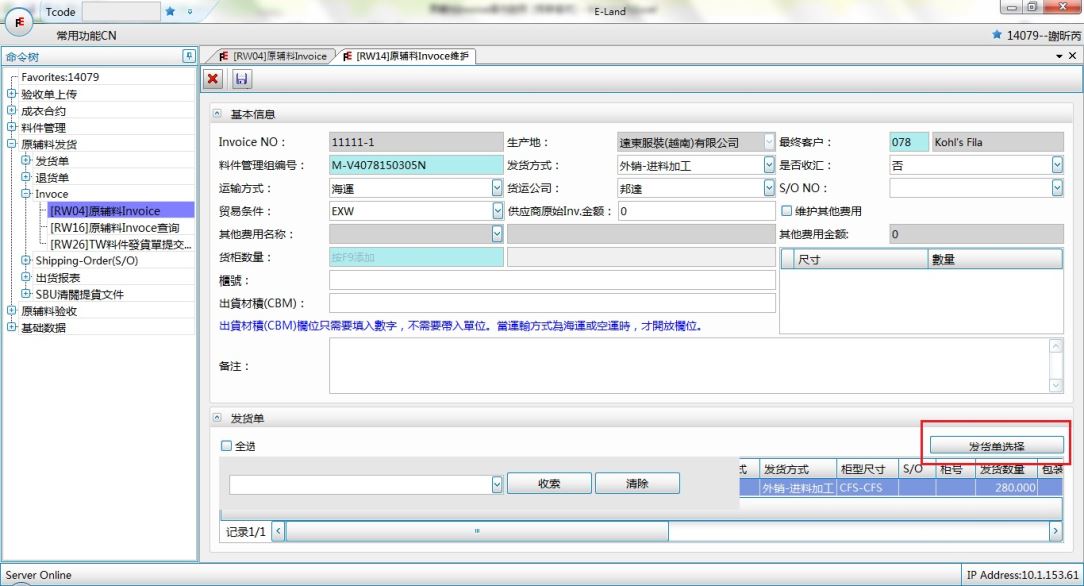Click the pin icon on command tree panel
The width and height of the screenshot is (1084, 586).
pos(187,56)
